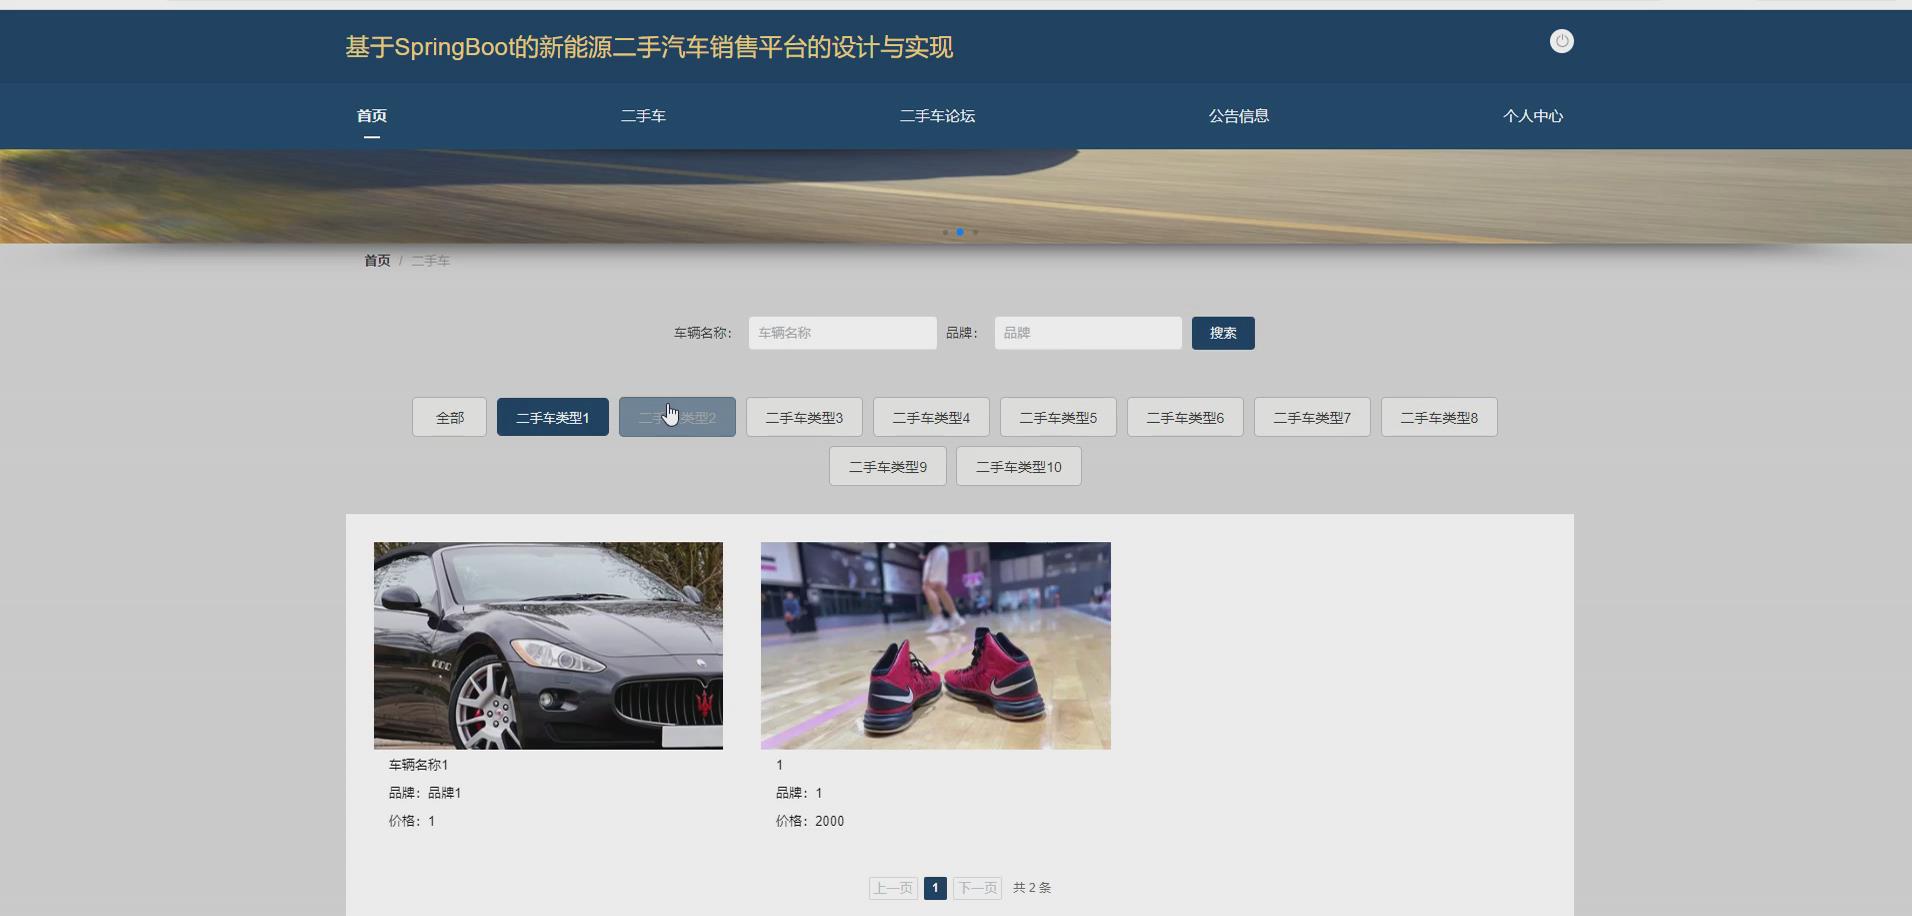Image resolution: width=1912 pixels, height=916 pixels.
Task: Focus the 车辆名称 search field
Action: pos(842,333)
